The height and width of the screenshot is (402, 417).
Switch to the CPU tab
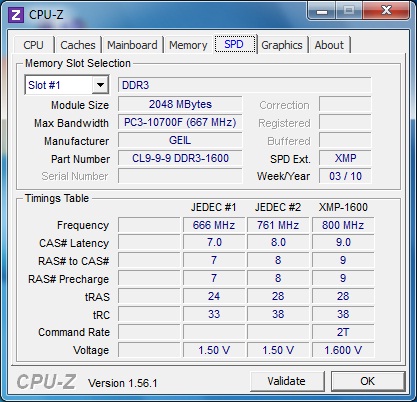(x=33, y=45)
